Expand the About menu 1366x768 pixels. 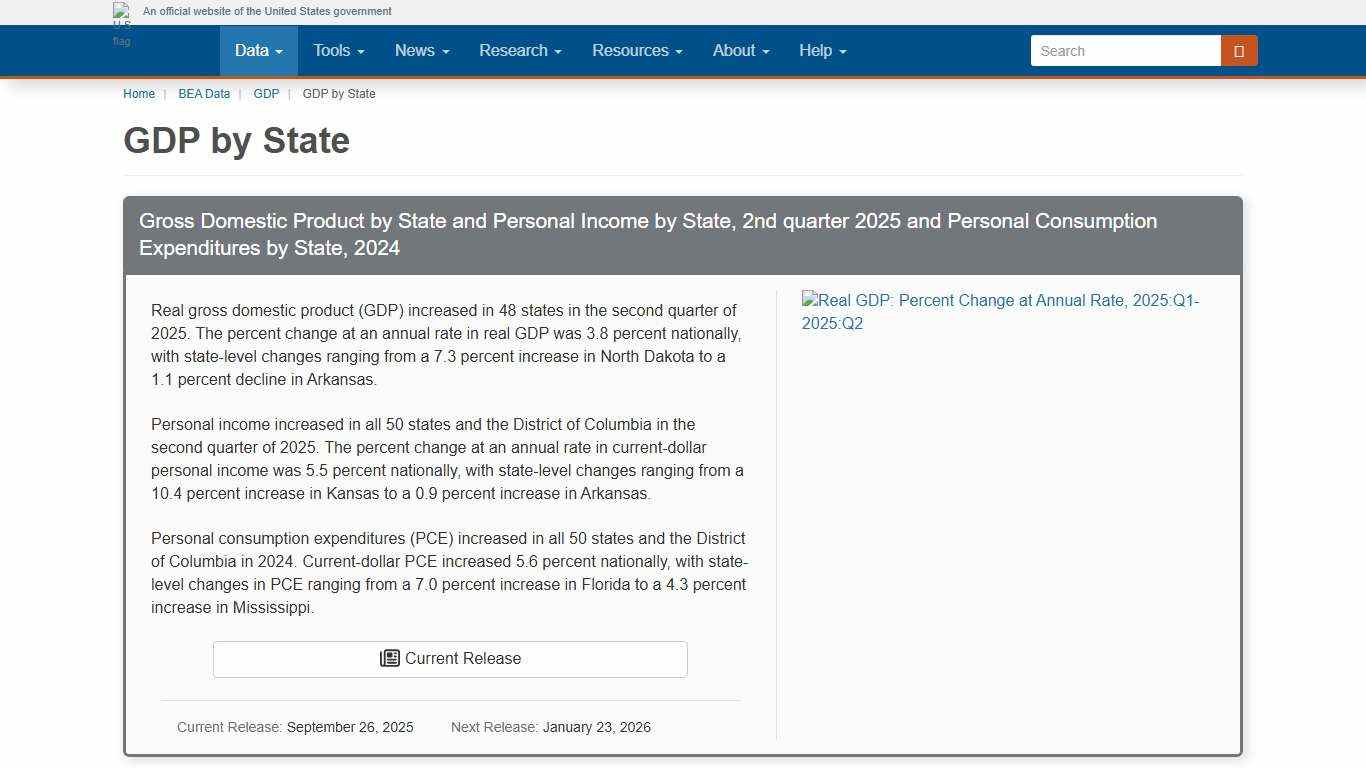point(740,51)
